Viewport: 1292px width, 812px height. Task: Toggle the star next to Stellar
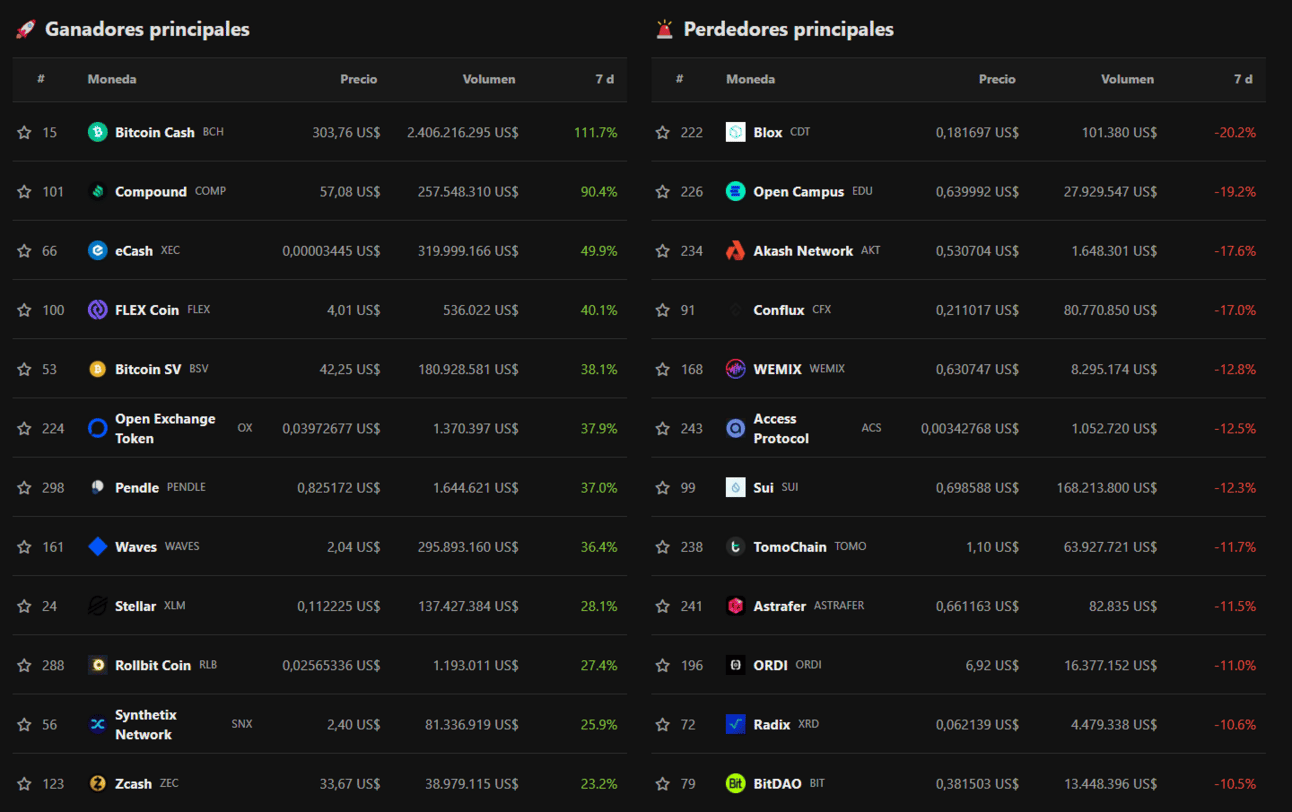coord(24,606)
